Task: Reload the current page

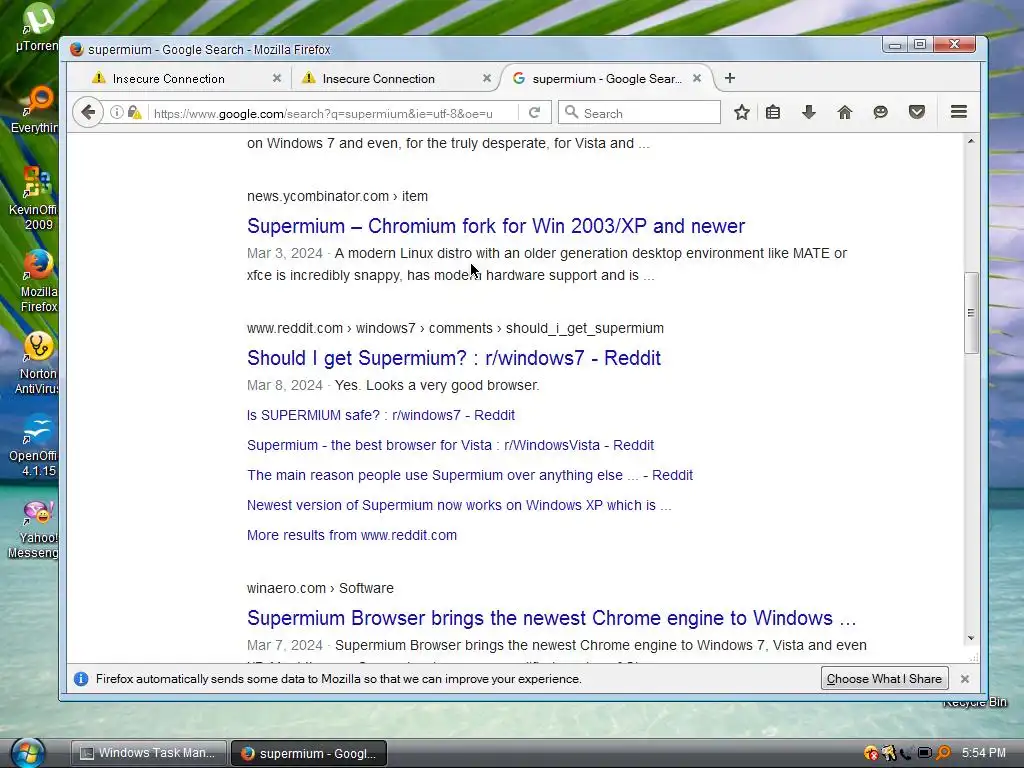Action: [x=534, y=112]
